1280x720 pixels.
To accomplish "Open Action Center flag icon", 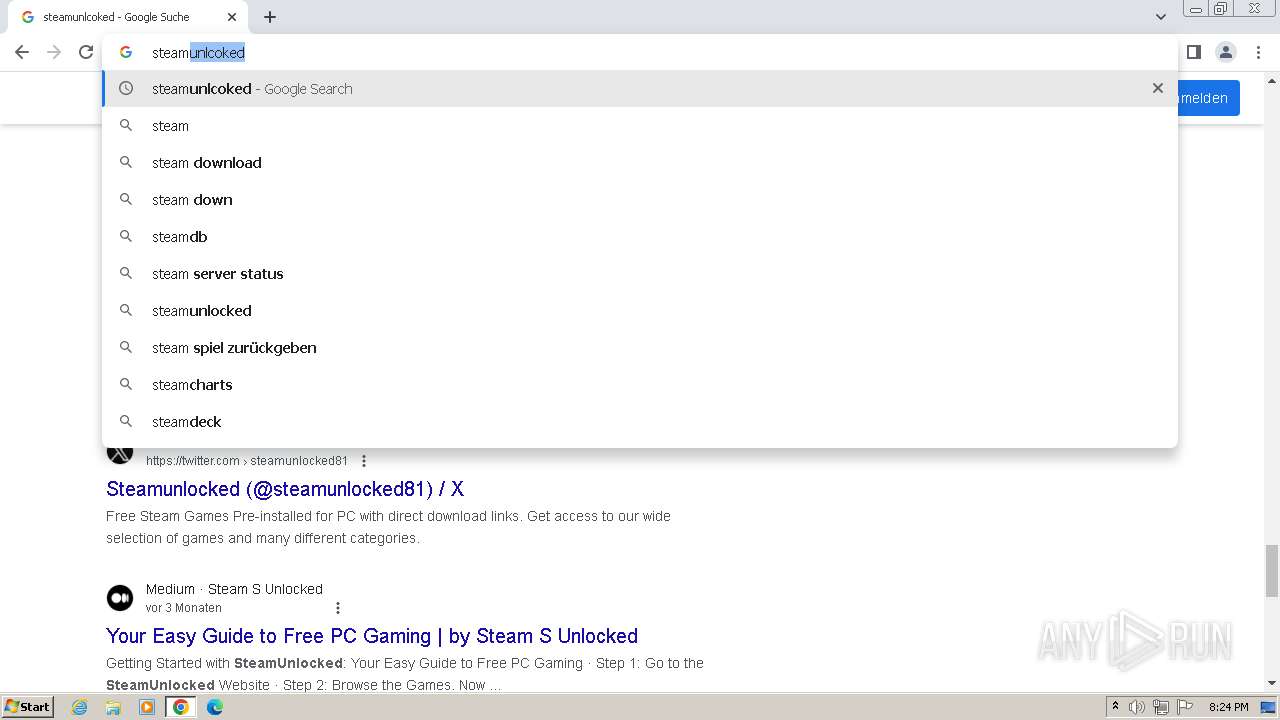I will [1184, 707].
